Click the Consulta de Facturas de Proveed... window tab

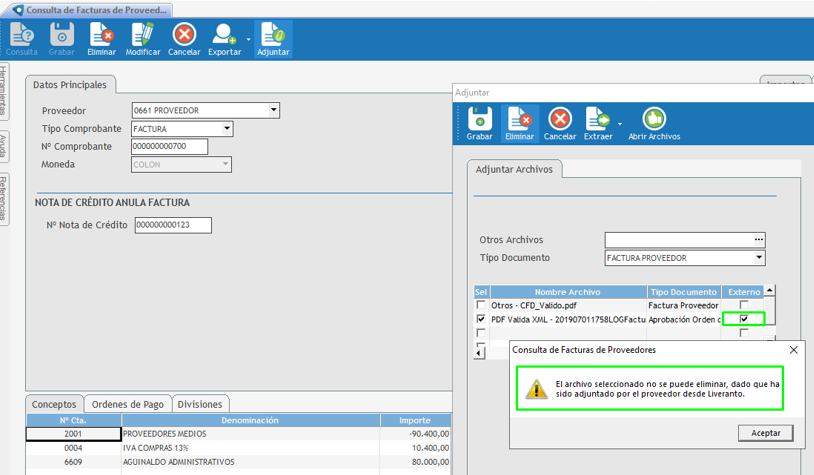pos(91,10)
